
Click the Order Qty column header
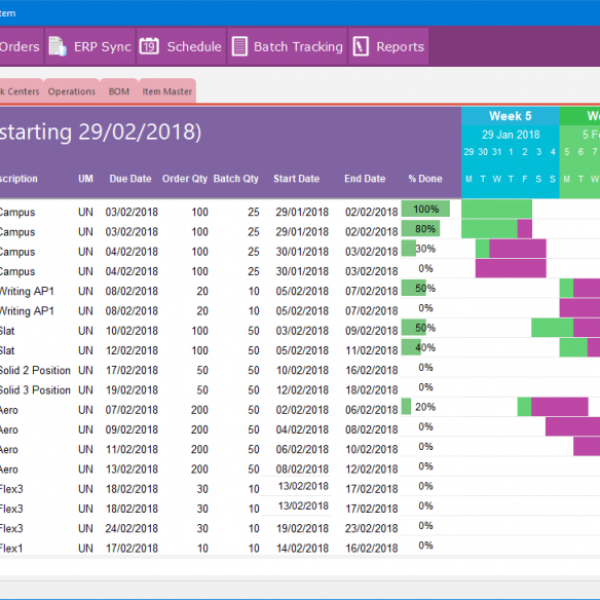point(184,179)
